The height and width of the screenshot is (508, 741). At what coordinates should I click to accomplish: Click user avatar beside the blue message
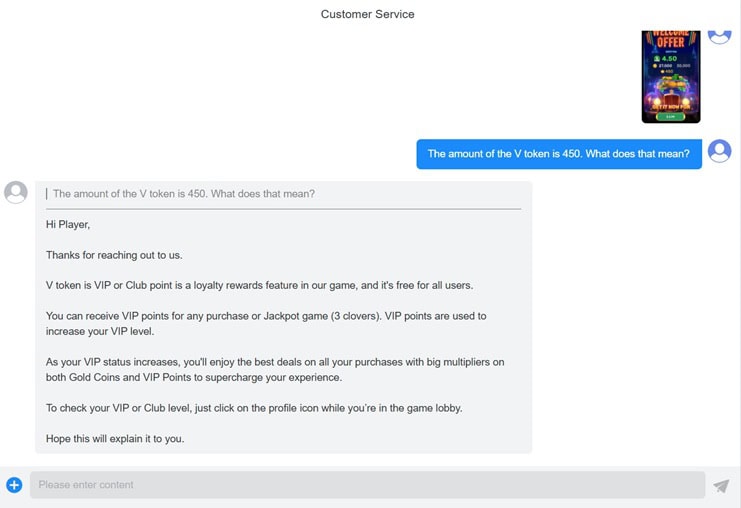click(x=719, y=151)
